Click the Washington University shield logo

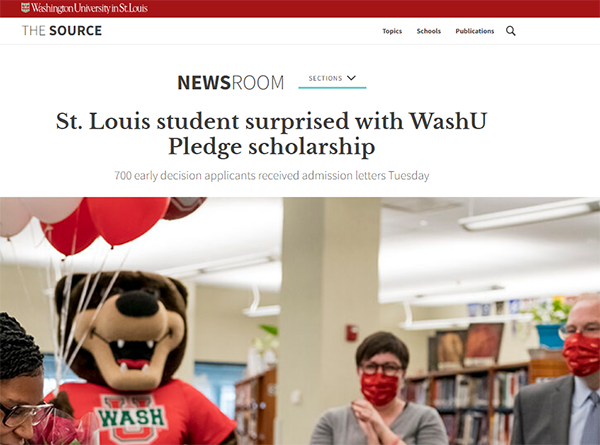(25, 8)
